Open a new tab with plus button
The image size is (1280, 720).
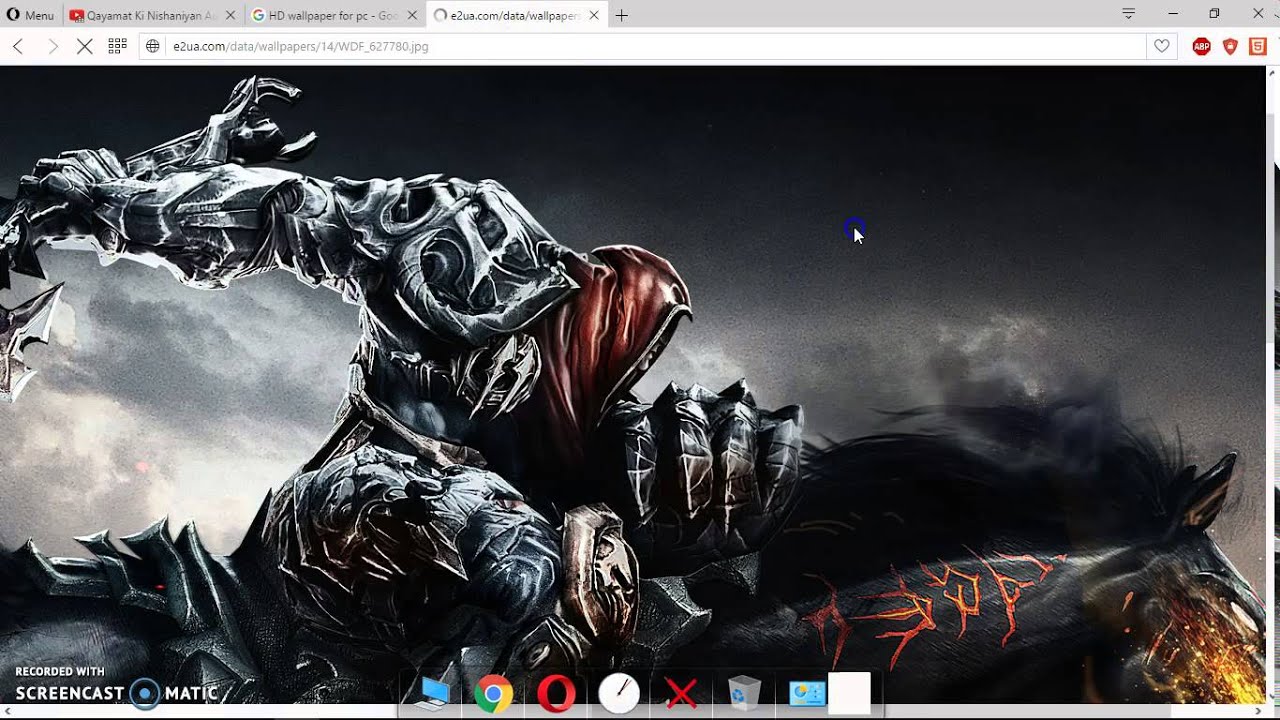[x=621, y=15]
